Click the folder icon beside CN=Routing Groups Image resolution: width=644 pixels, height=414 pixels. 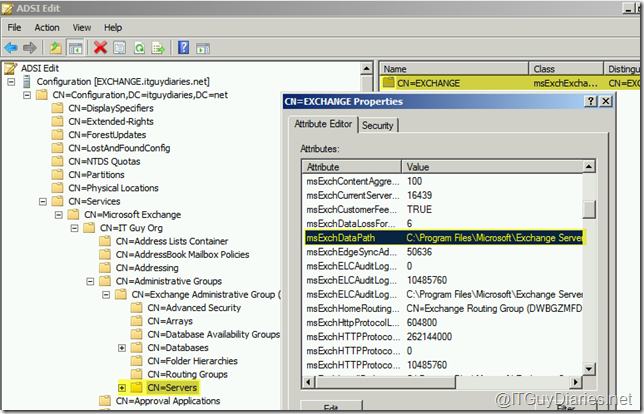click(136, 374)
